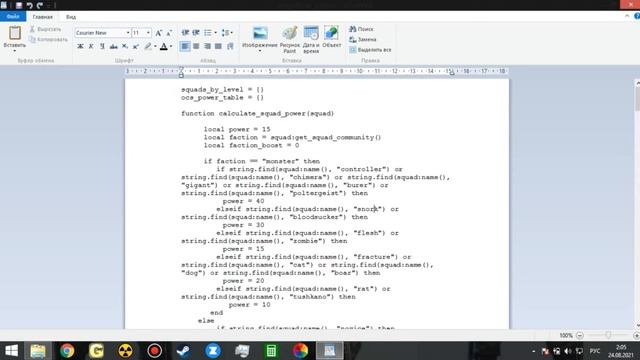Align text right
Image resolution: width=640 pixels, height=360 pixels.
(x=207, y=47)
